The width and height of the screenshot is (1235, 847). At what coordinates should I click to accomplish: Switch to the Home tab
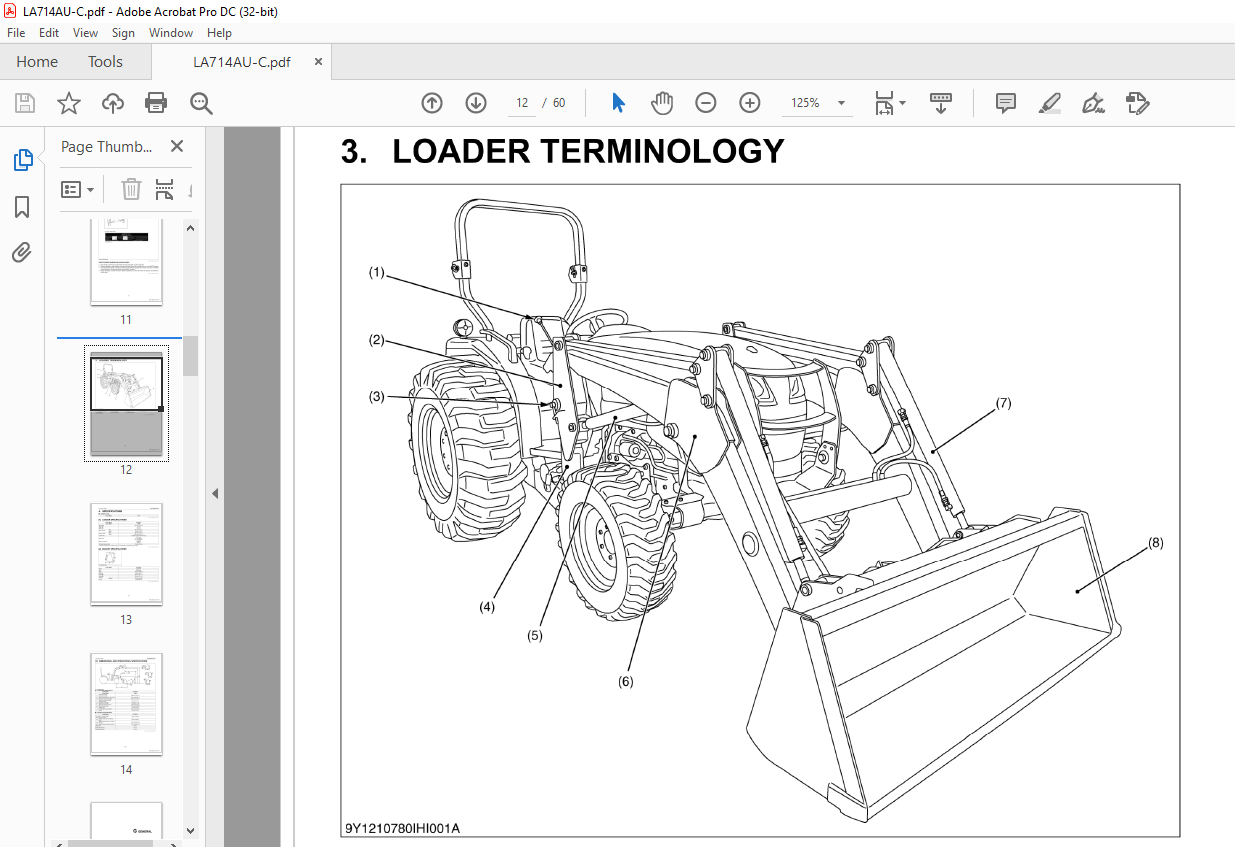(37, 62)
